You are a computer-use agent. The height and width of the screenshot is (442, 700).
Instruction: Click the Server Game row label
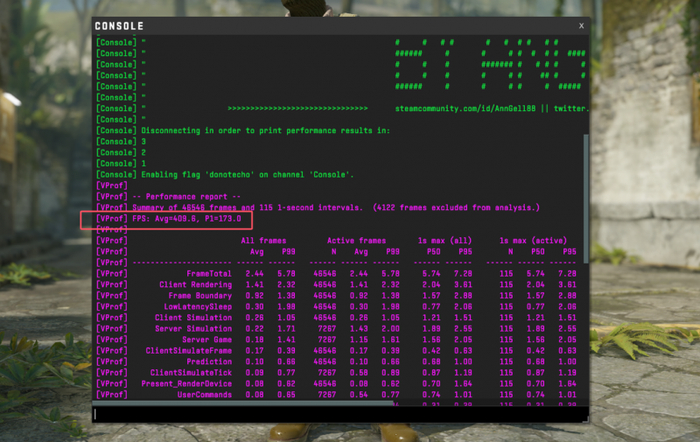pyautogui.click(x=207, y=340)
